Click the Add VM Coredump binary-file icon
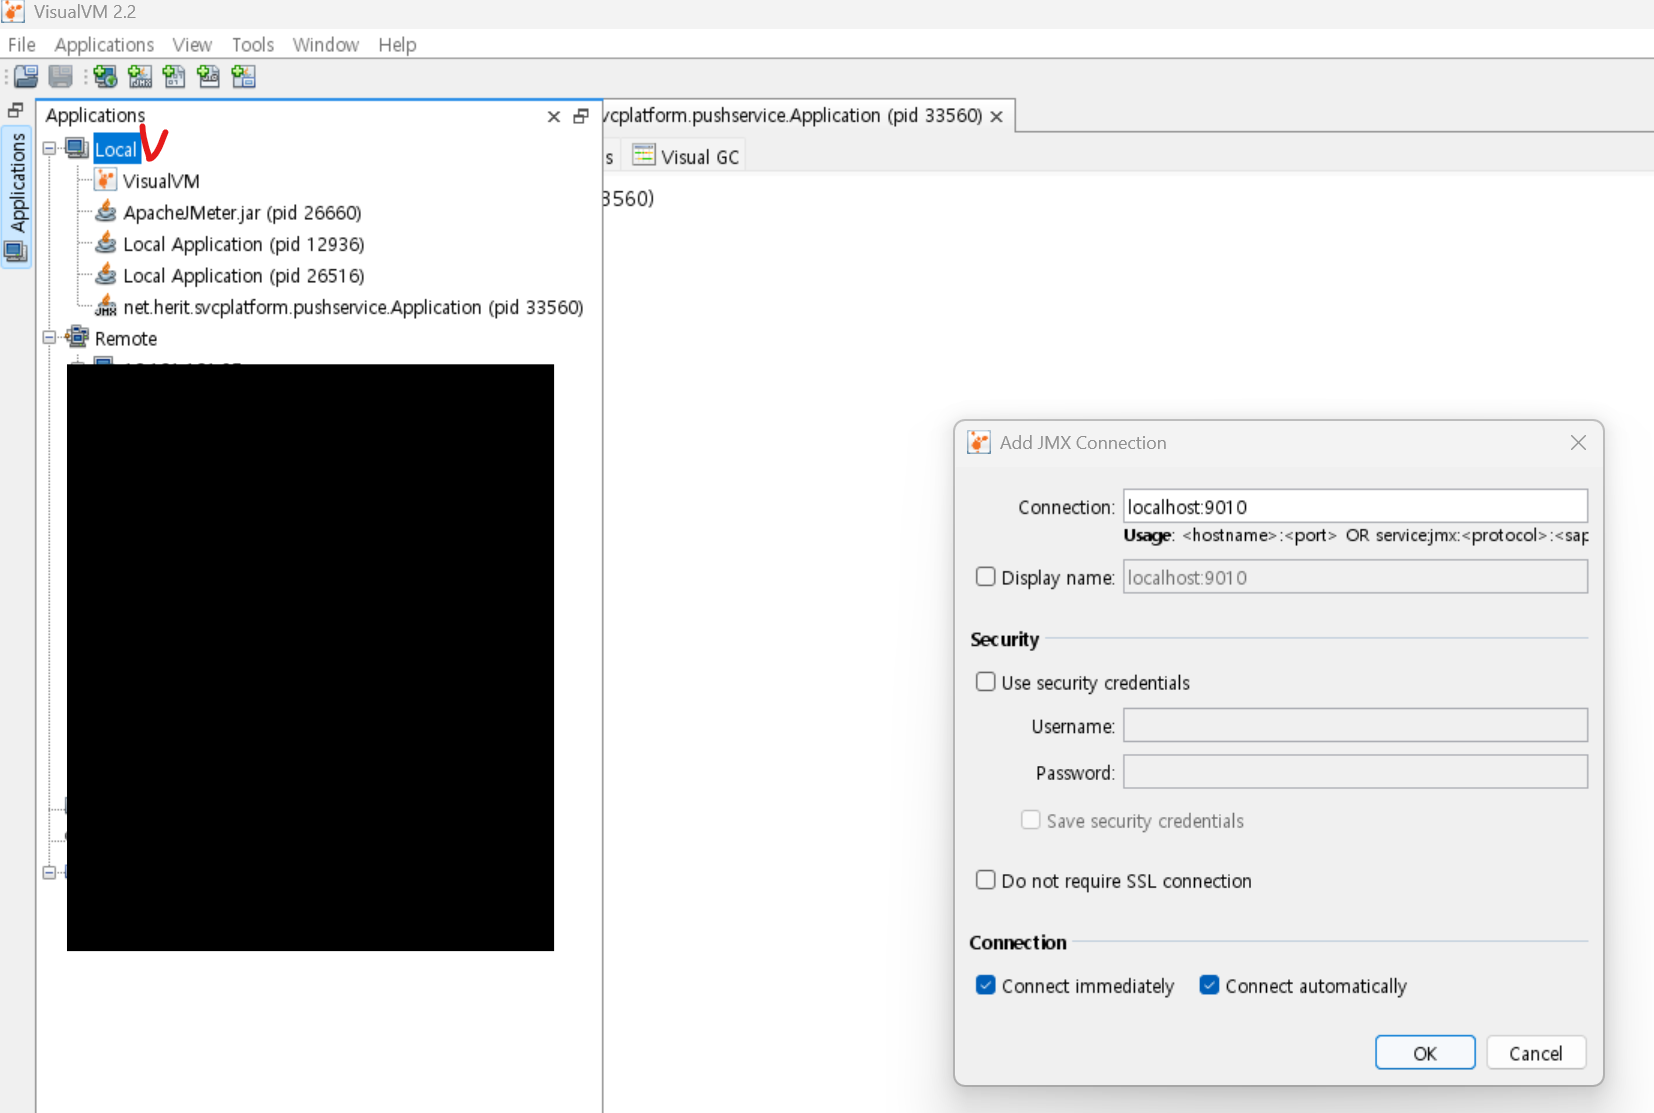 point(174,76)
